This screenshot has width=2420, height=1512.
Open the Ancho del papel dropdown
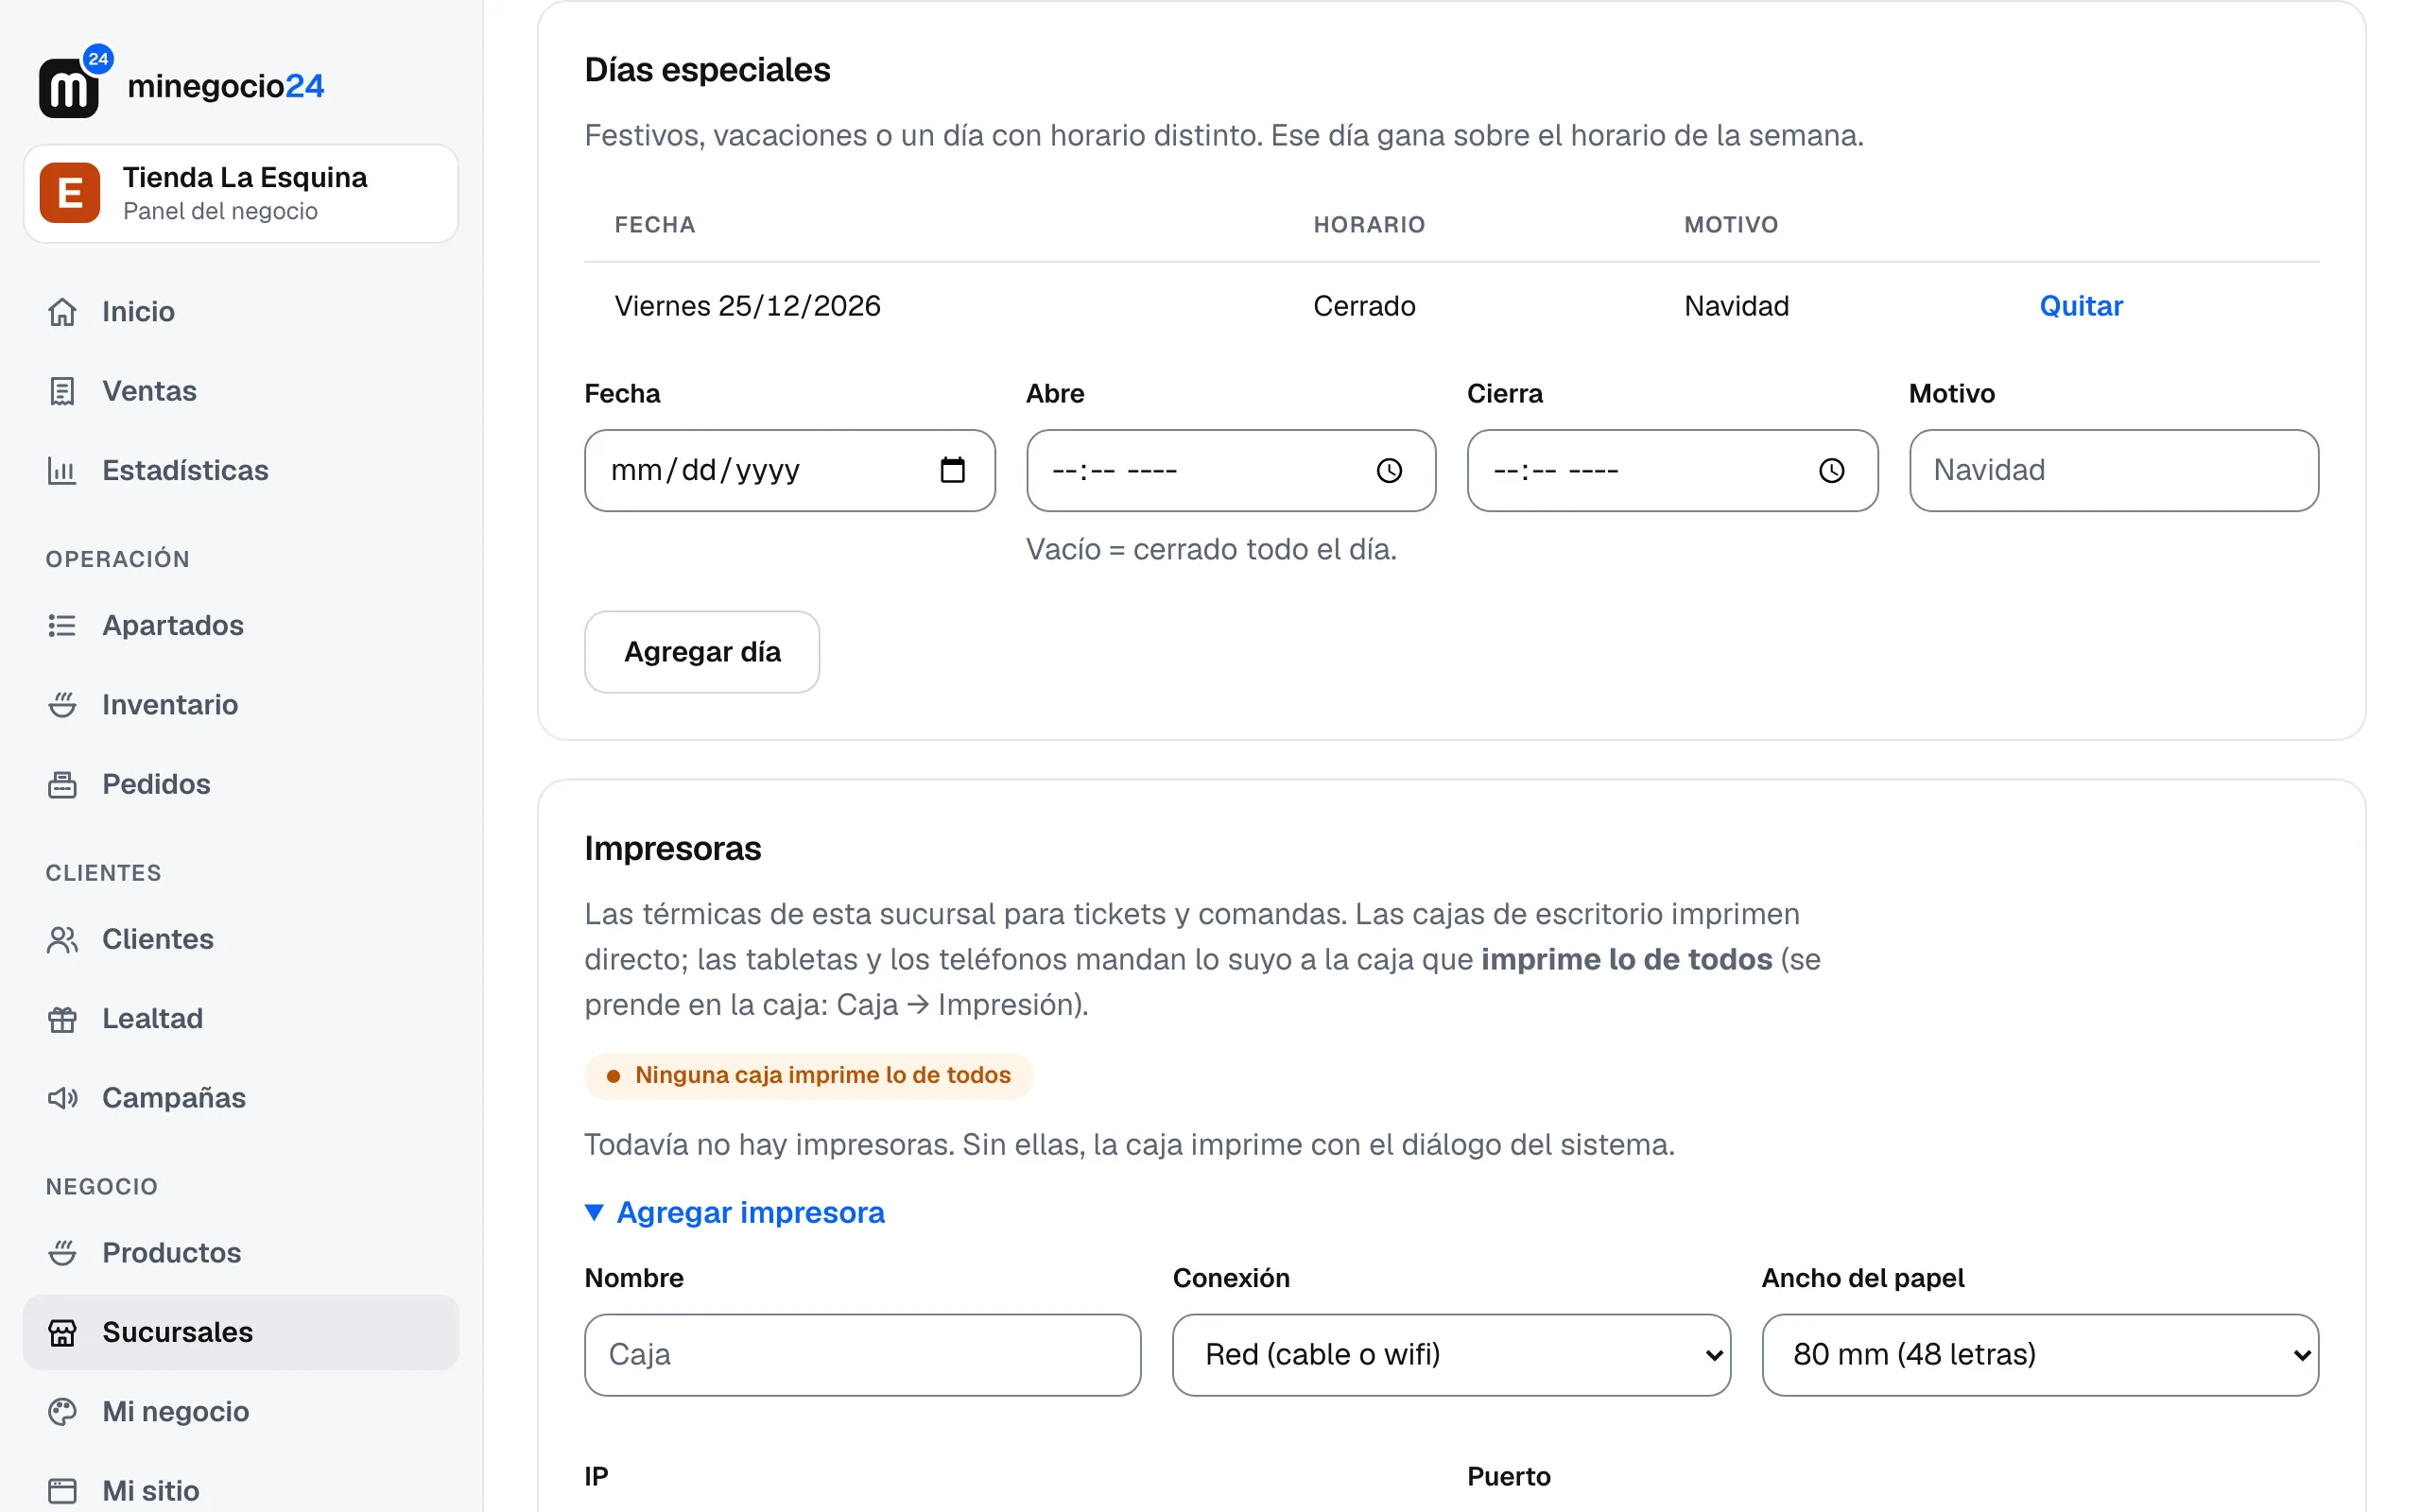(x=2040, y=1354)
